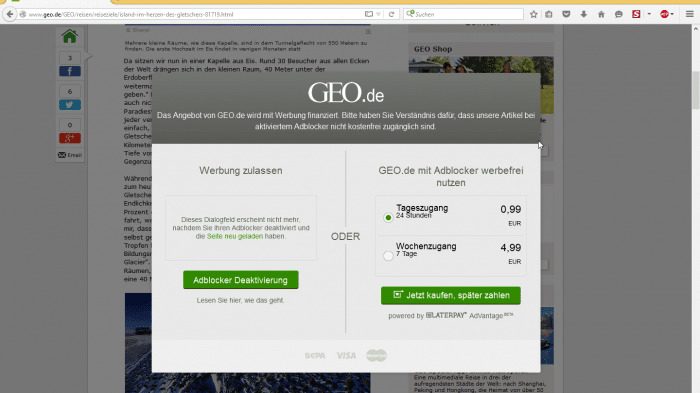Click the green GEO home icon

click(70, 36)
